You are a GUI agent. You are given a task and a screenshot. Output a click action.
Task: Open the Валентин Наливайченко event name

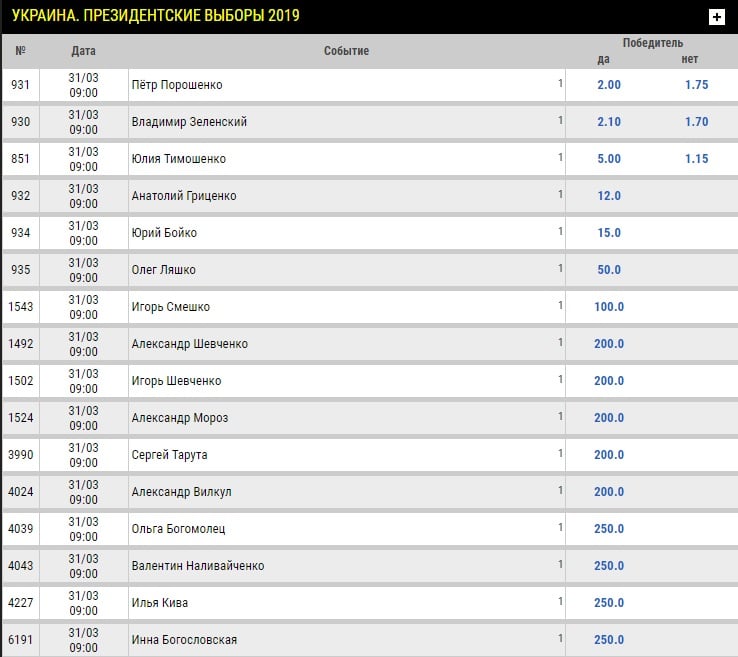(198, 566)
